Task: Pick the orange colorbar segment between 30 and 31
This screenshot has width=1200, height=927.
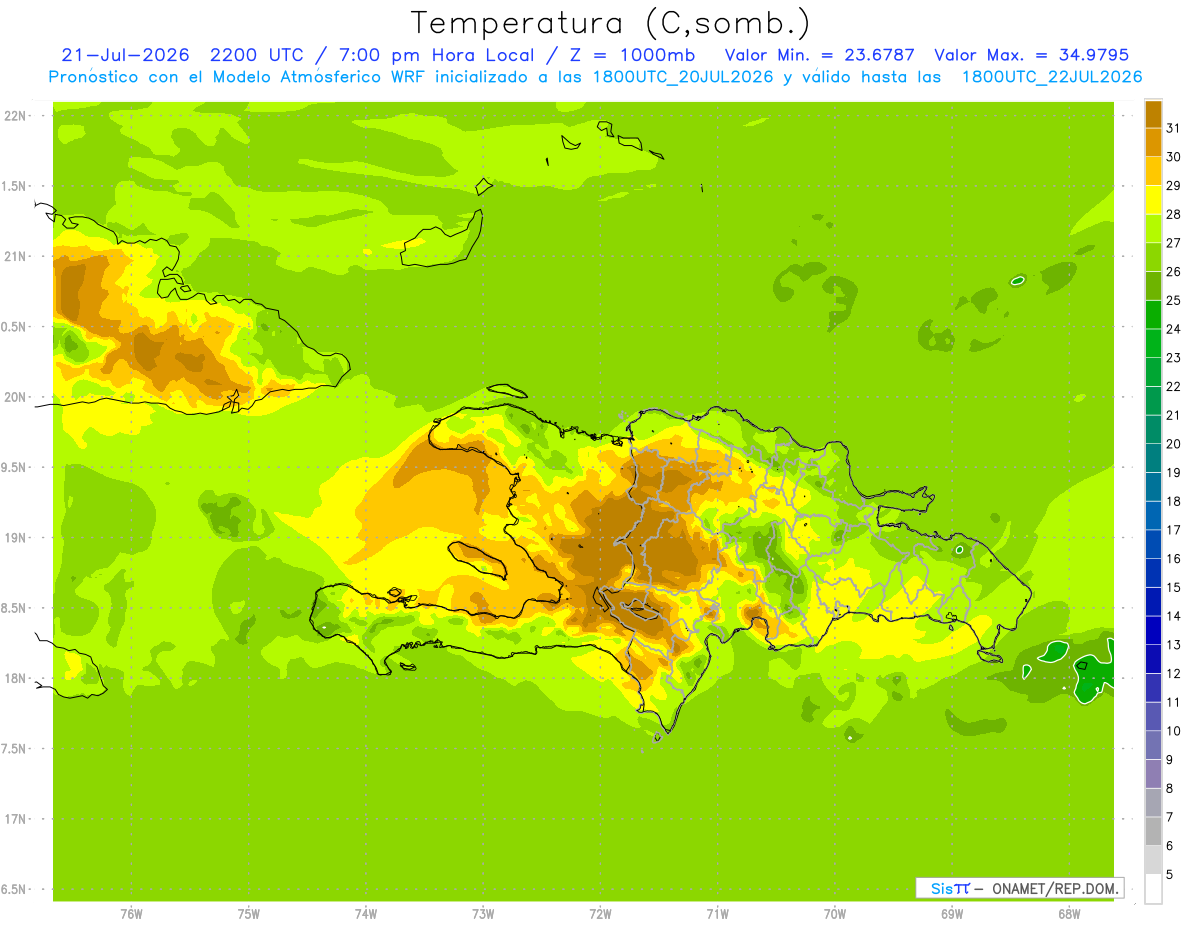Action: (x=1153, y=142)
